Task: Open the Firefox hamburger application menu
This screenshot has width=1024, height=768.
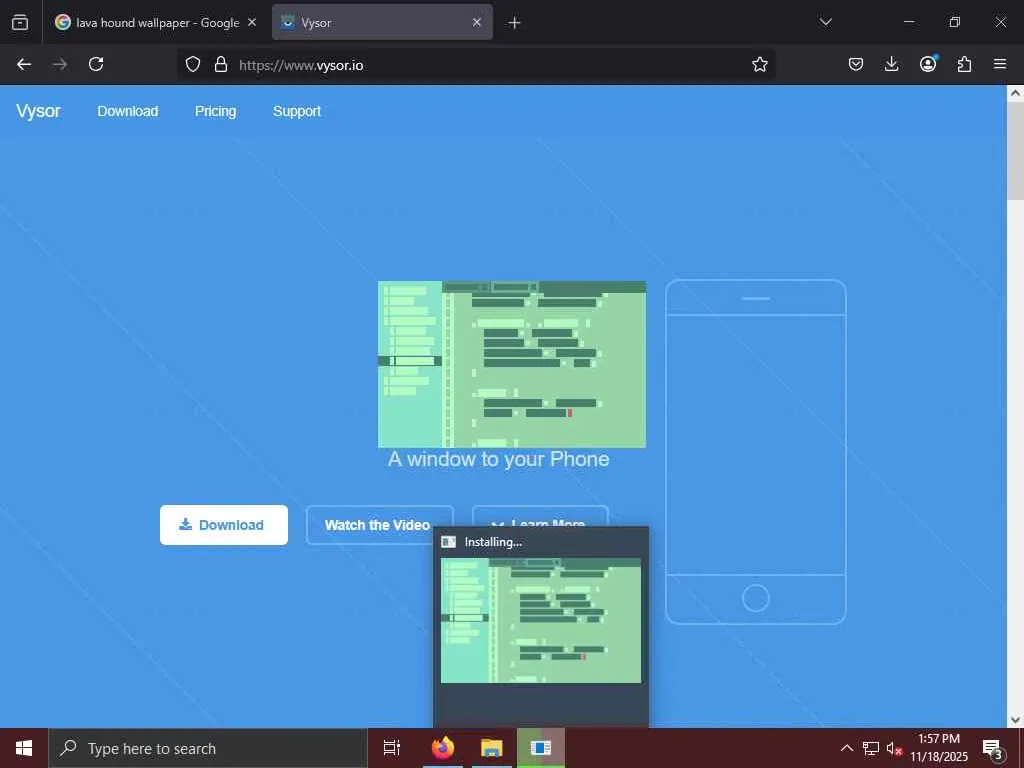Action: [x=1000, y=64]
